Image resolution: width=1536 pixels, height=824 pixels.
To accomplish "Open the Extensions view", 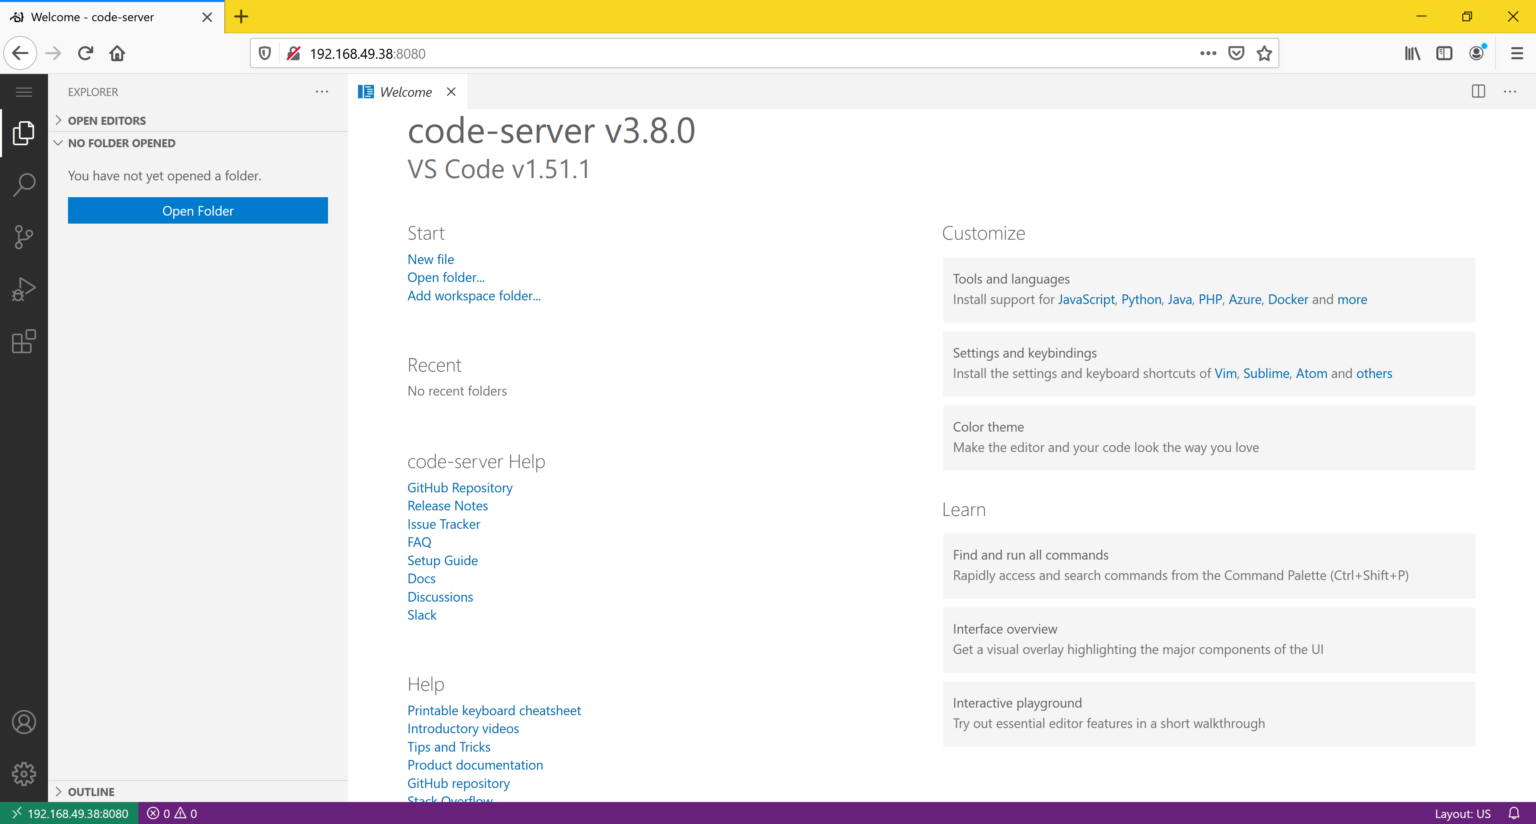I will pos(24,341).
